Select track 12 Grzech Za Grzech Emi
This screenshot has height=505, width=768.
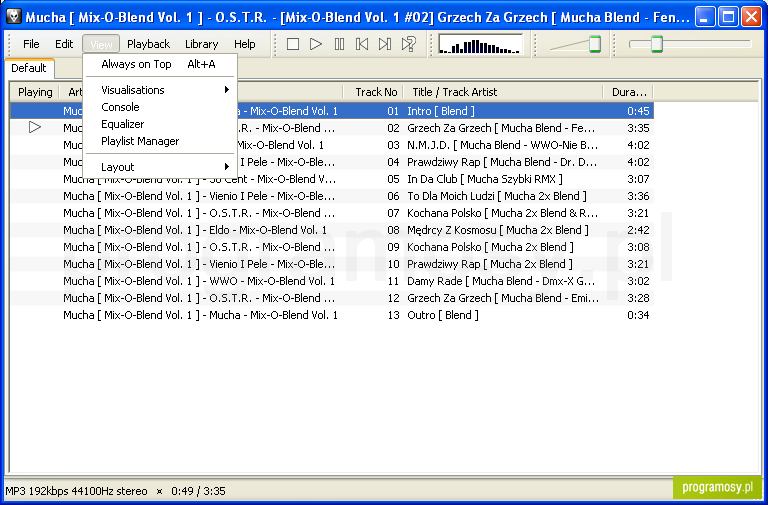(332, 298)
